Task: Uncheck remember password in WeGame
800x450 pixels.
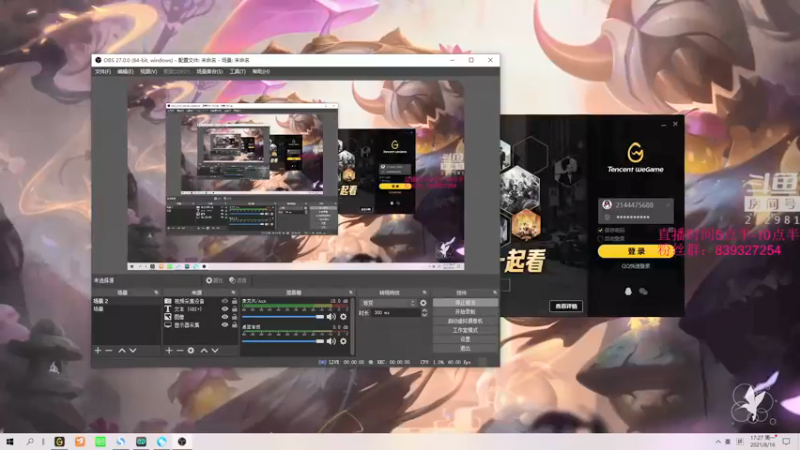Action: click(601, 230)
